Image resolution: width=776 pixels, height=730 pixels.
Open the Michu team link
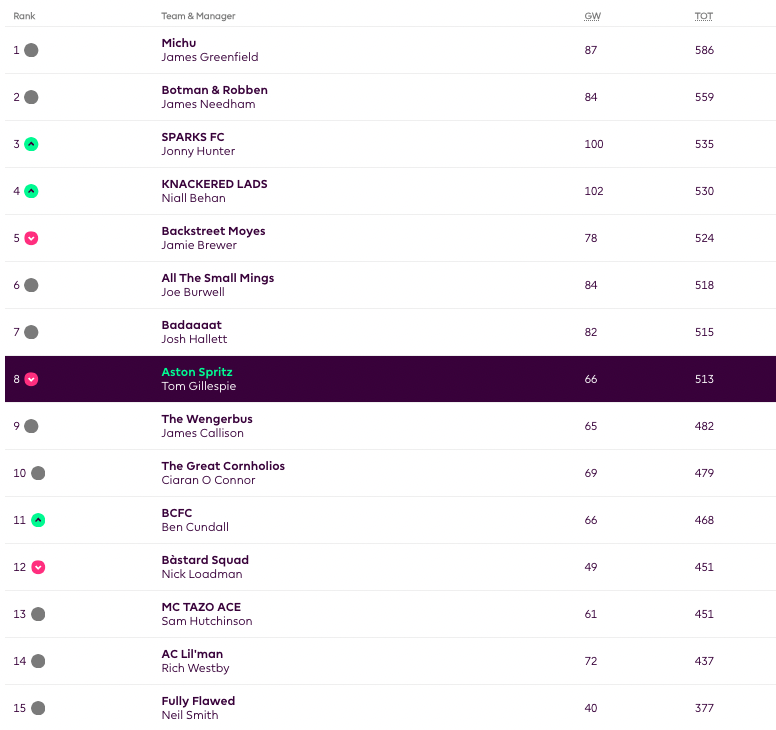click(x=179, y=43)
